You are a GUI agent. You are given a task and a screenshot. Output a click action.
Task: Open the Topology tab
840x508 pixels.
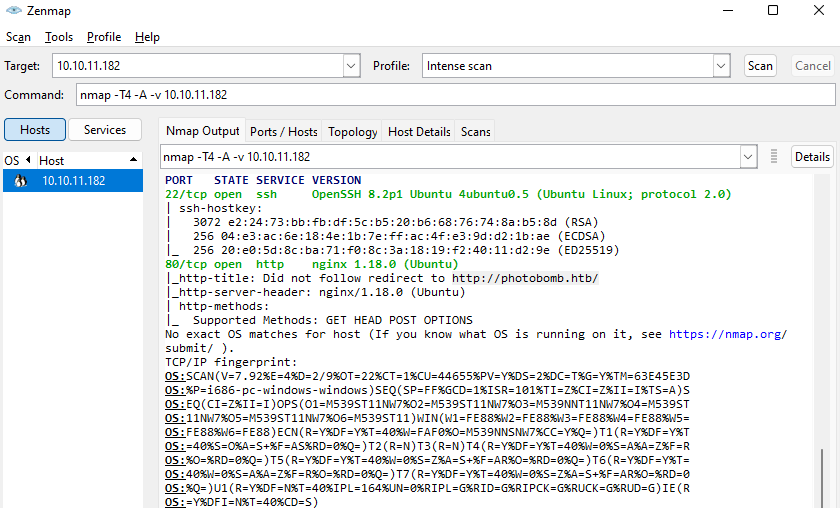(x=352, y=132)
